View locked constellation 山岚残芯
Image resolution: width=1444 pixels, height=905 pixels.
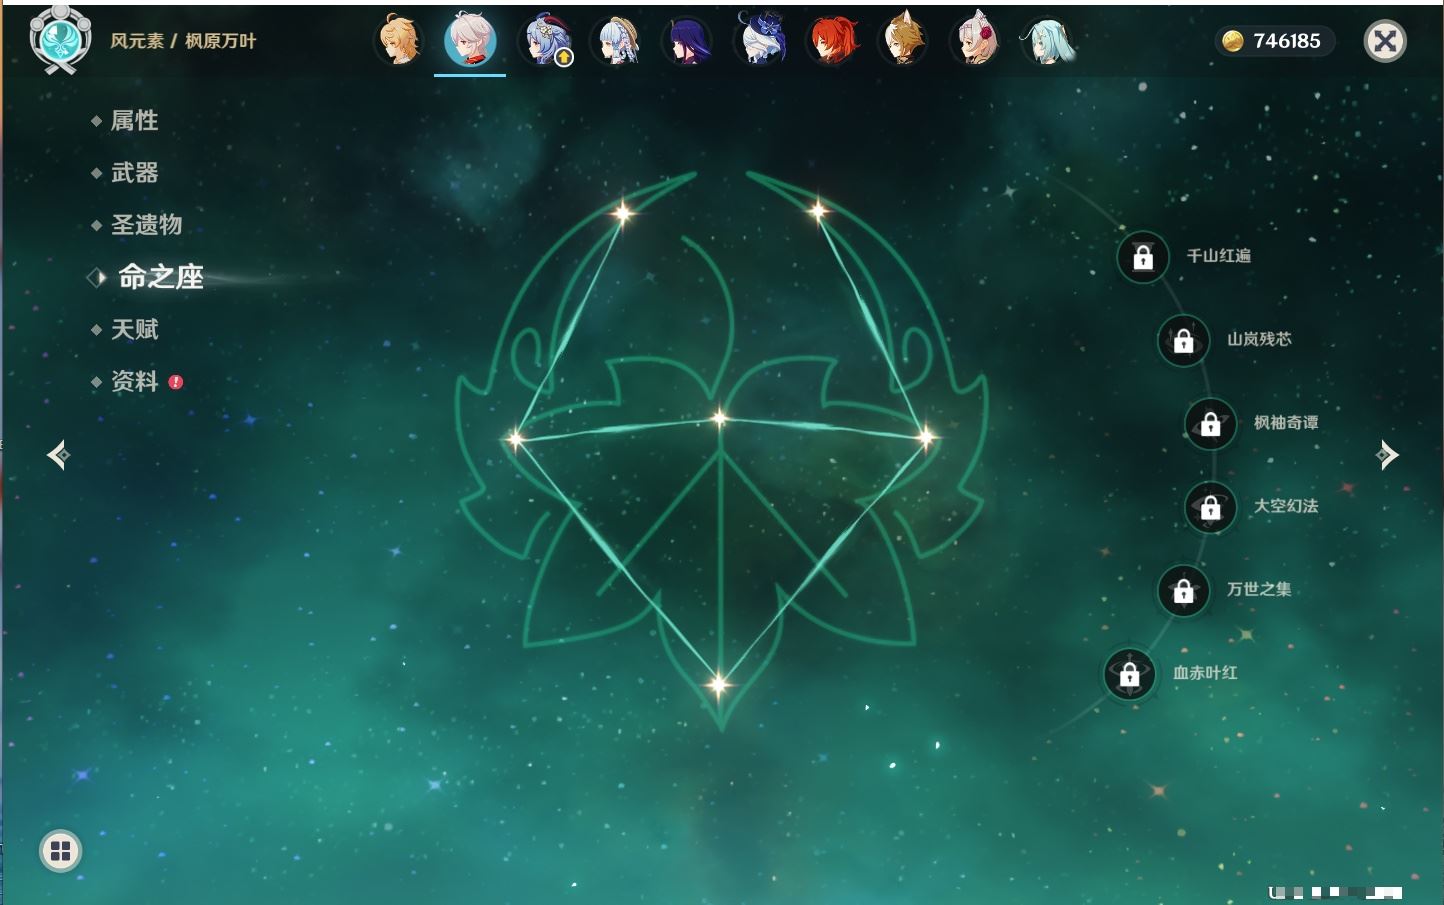pyautogui.click(x=1184, y=340)
